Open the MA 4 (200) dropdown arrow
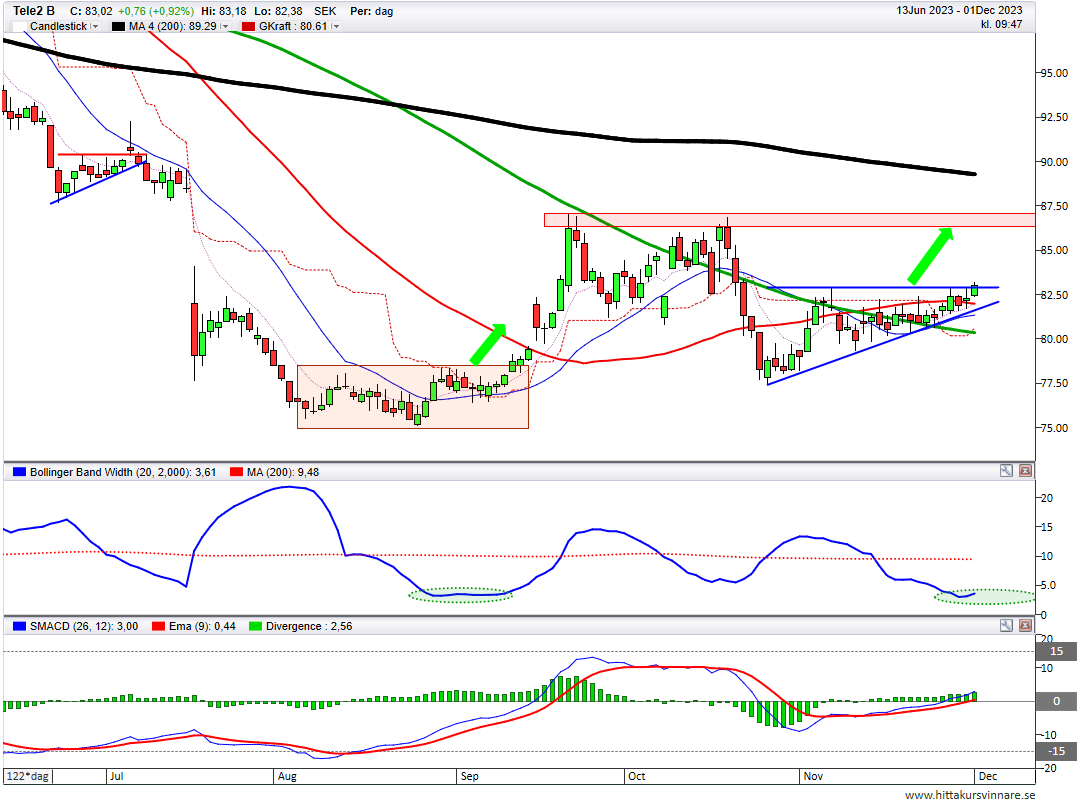Screen dimensions: 1080x800 [x=225, y=26]
